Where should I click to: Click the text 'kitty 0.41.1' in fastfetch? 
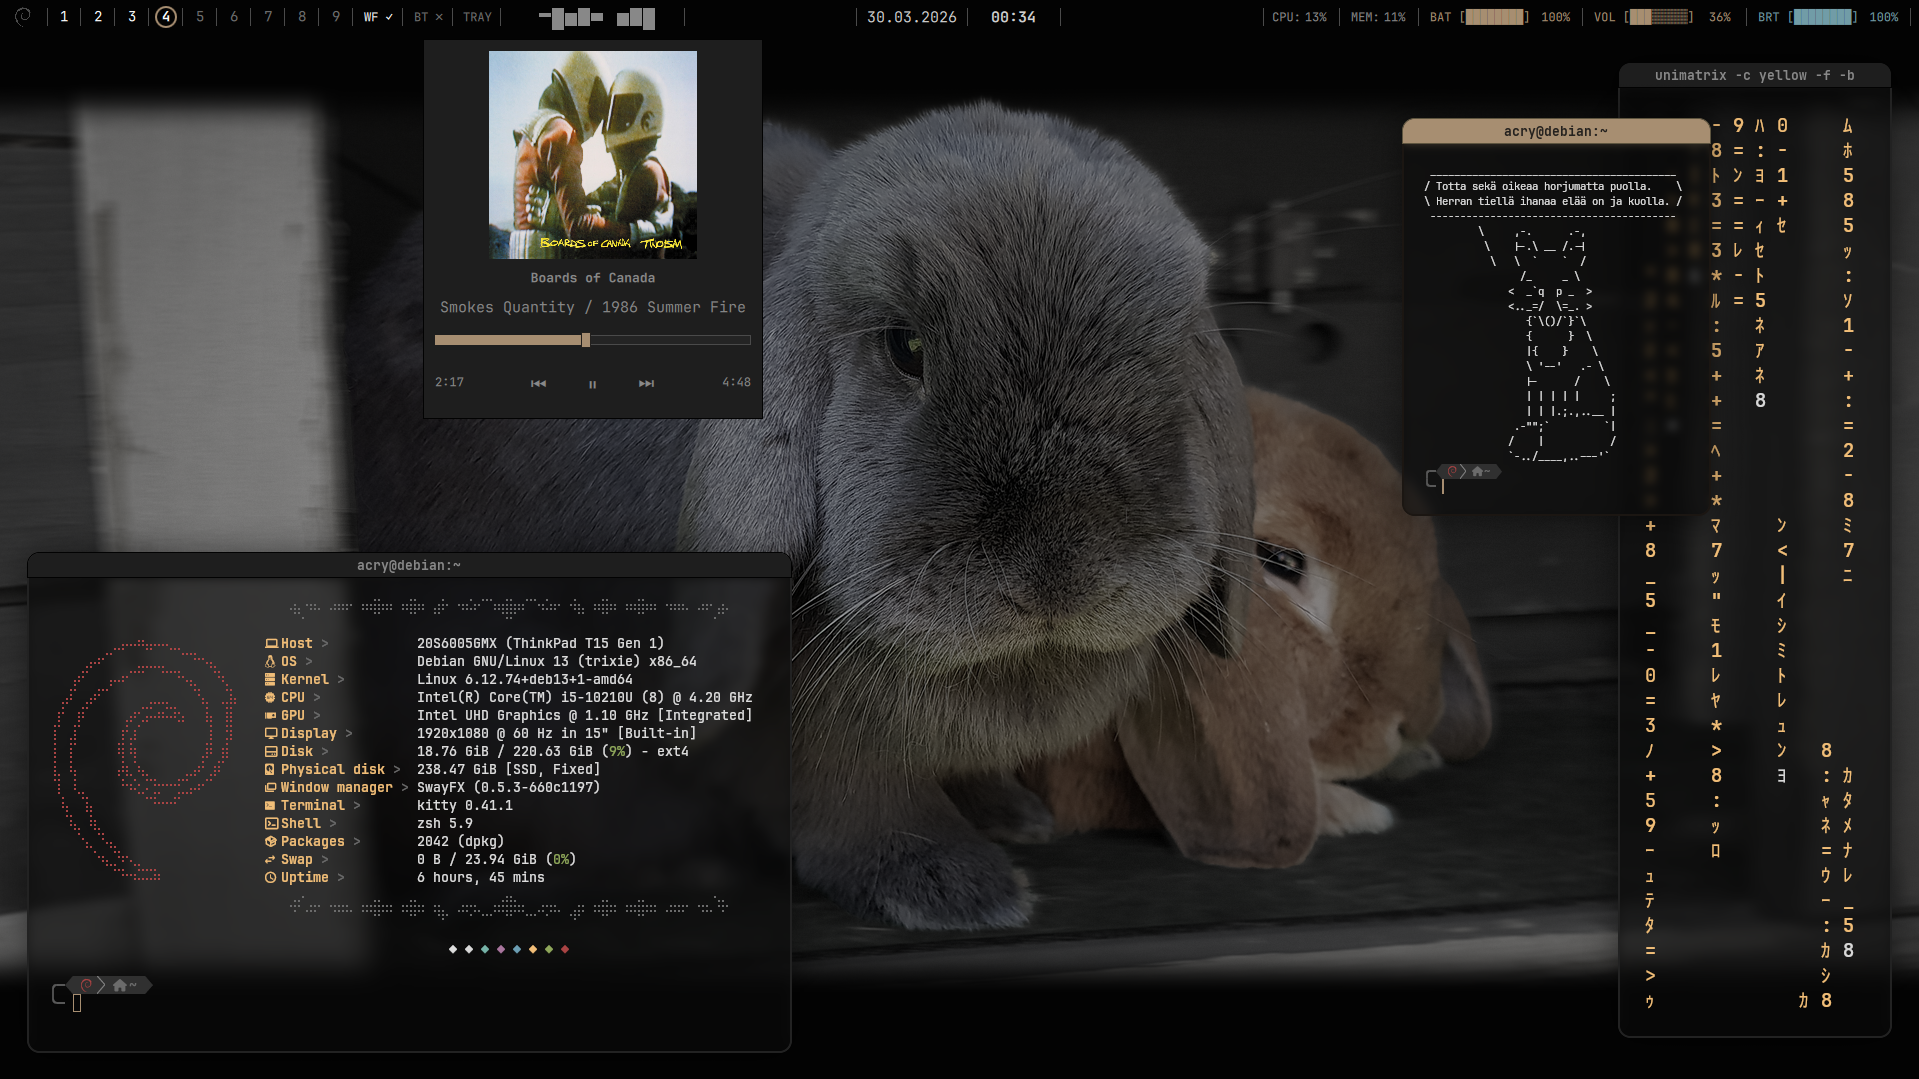(465, 805)
